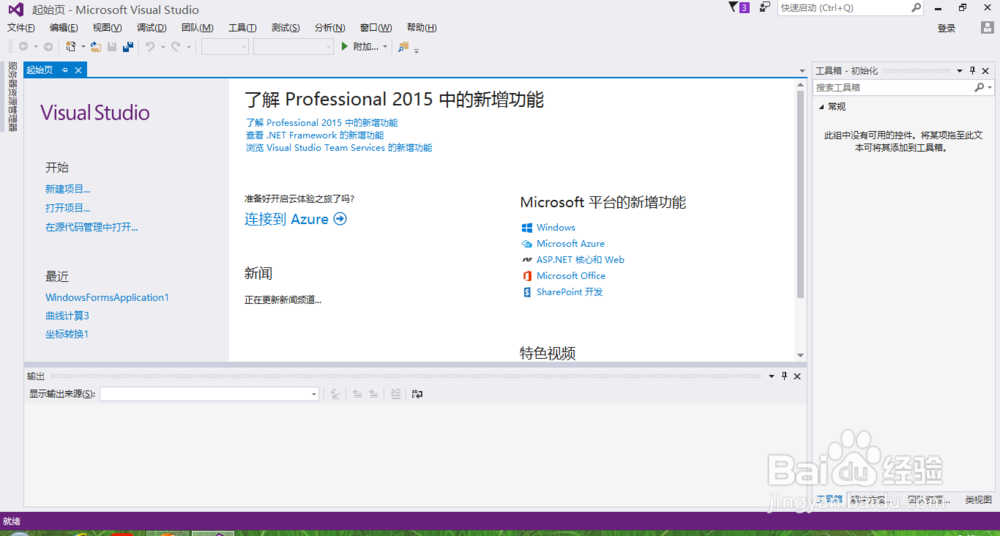Click the Toolbox panel auto-hide pin
1000x536 pixels.
pyautogui.click(x=973, y=71)
